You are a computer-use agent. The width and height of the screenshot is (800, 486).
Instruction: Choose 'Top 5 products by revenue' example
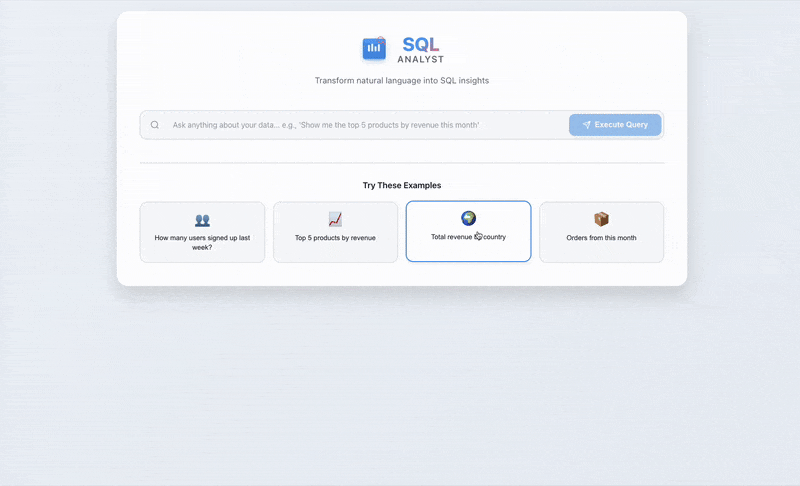click(x=335, y=232)
